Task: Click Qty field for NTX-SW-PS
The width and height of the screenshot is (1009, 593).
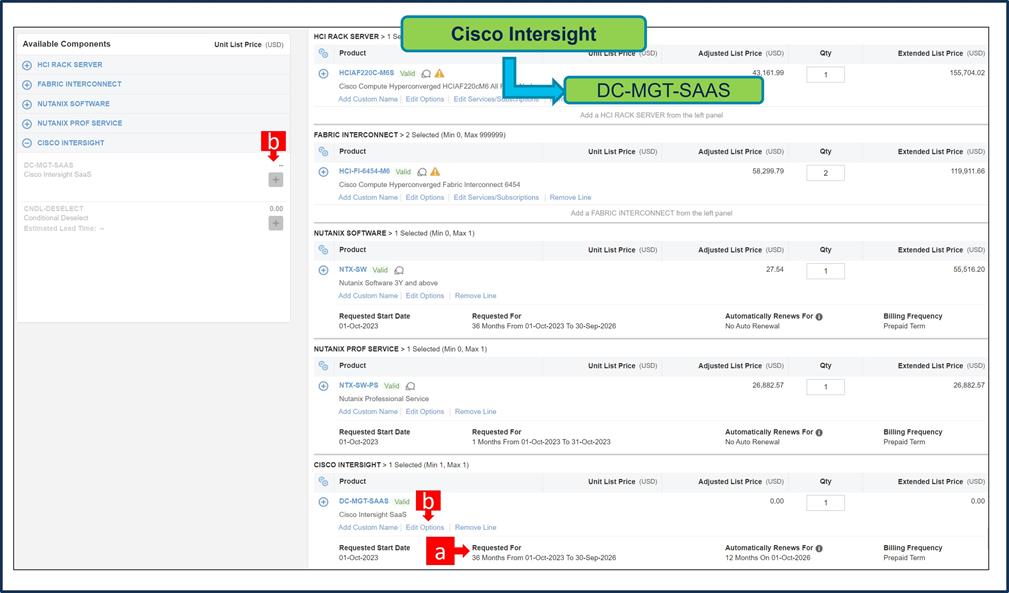Action: pos(825,387)
